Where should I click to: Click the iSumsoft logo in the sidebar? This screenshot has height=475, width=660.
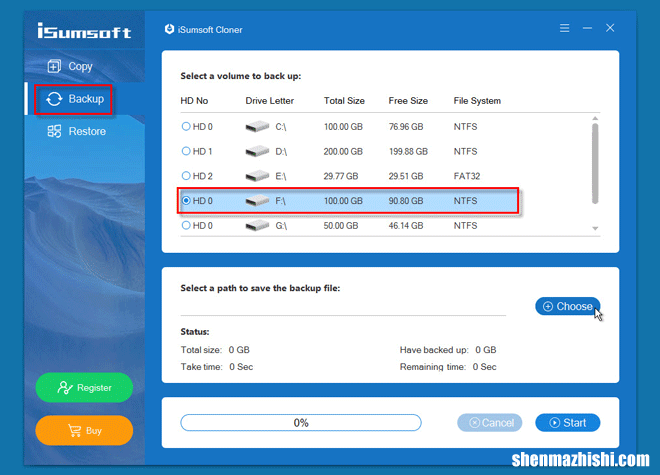click(x=84, y=31)
